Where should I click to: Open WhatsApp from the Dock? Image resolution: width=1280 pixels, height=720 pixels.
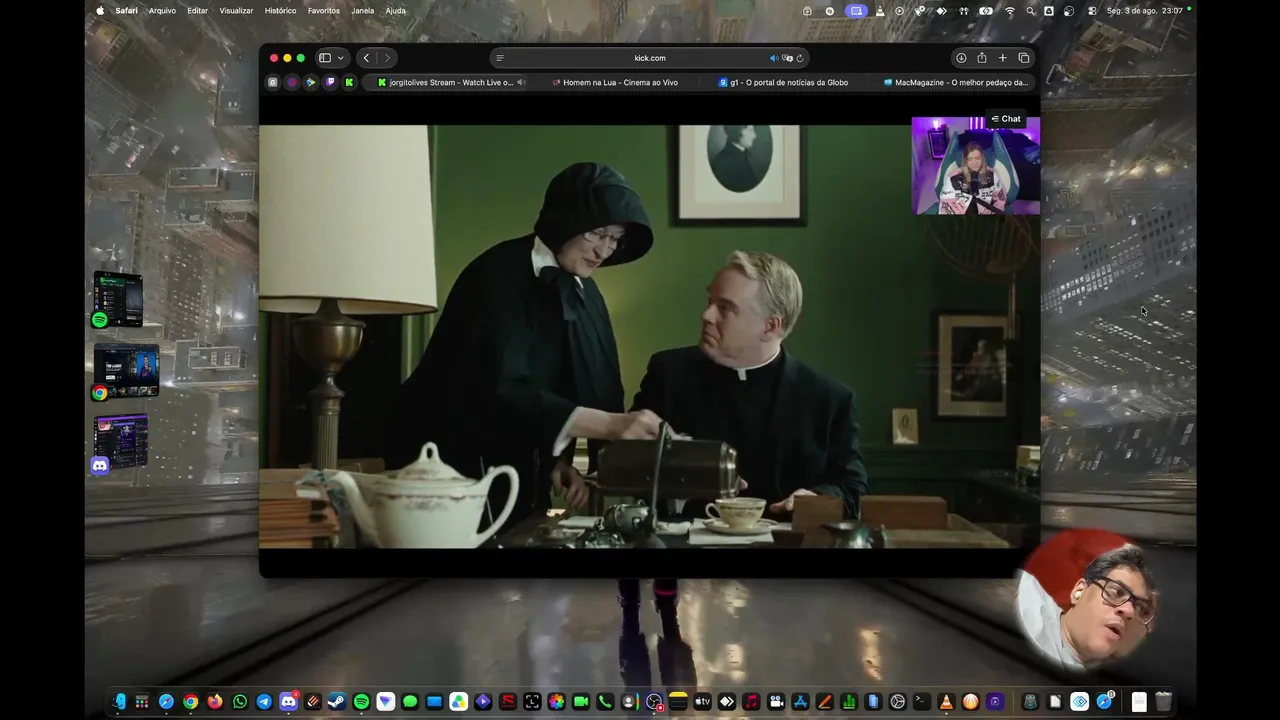[x=240, y=702]
